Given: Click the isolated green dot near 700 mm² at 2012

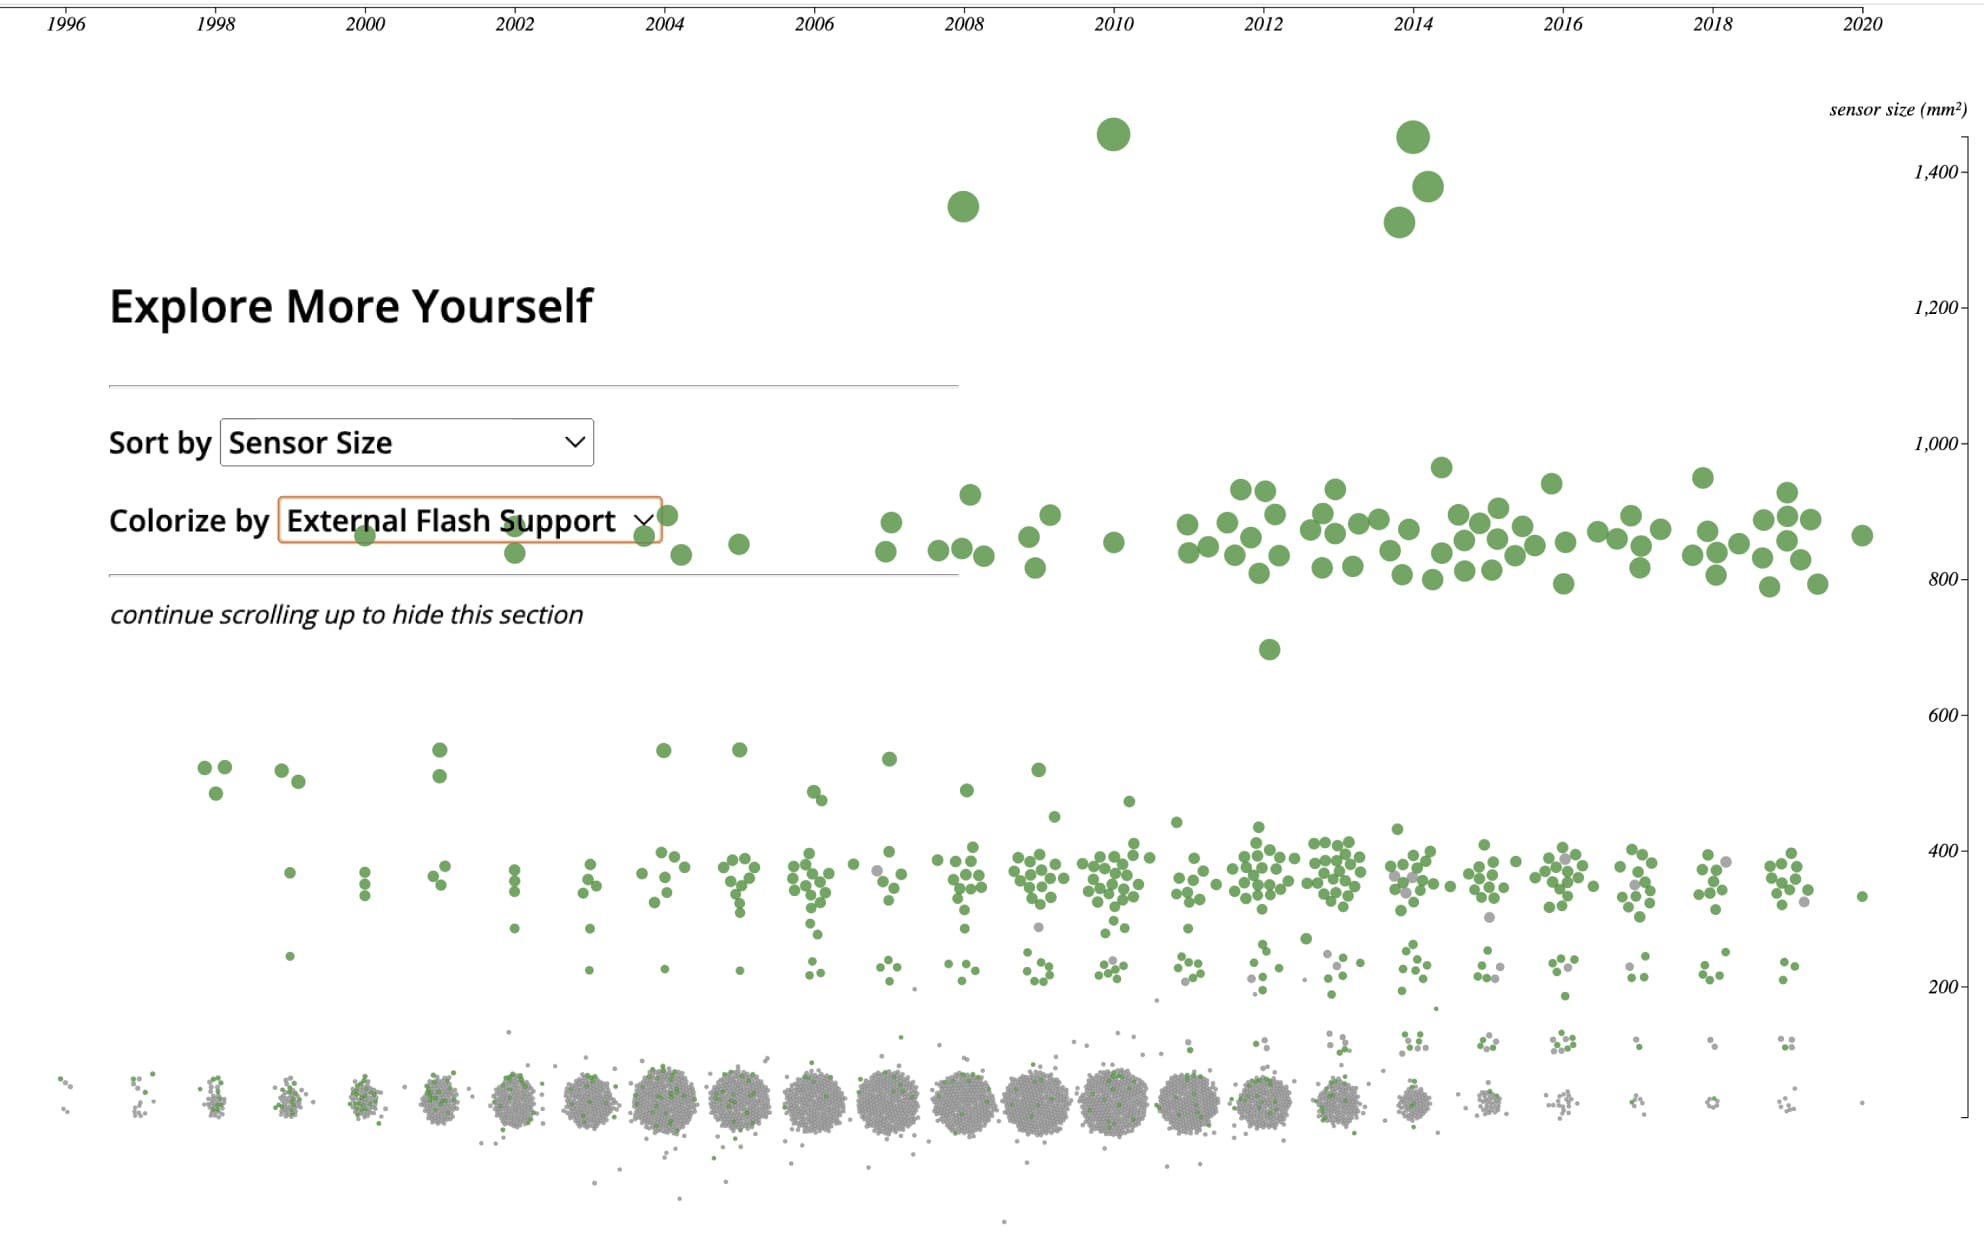Looking at the screenshot, I should [1269, 650].
